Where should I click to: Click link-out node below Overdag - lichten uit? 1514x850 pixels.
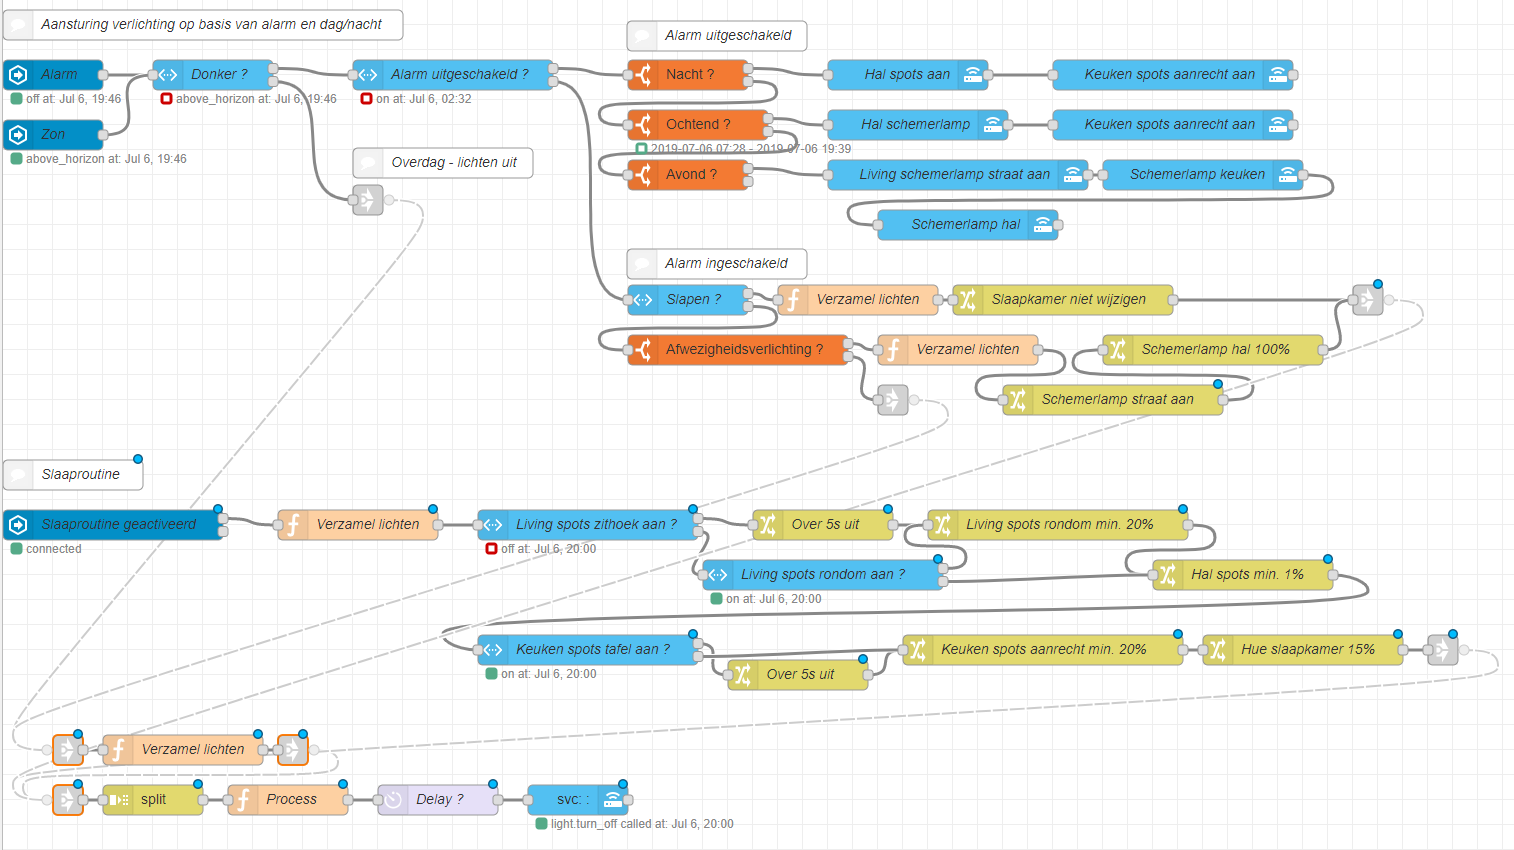(367, 200)
